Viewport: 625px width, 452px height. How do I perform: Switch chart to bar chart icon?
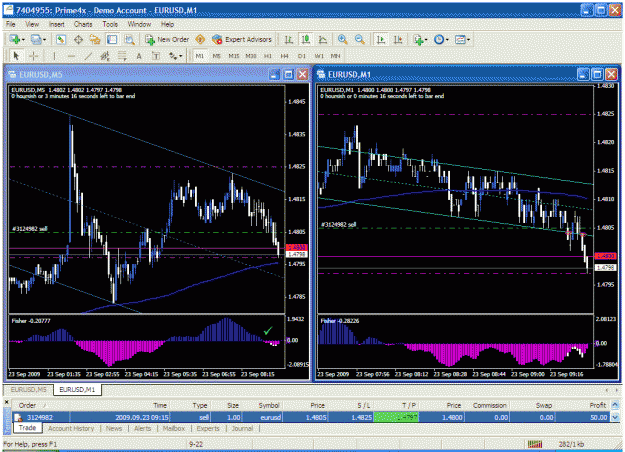click(x=289, y=39)
